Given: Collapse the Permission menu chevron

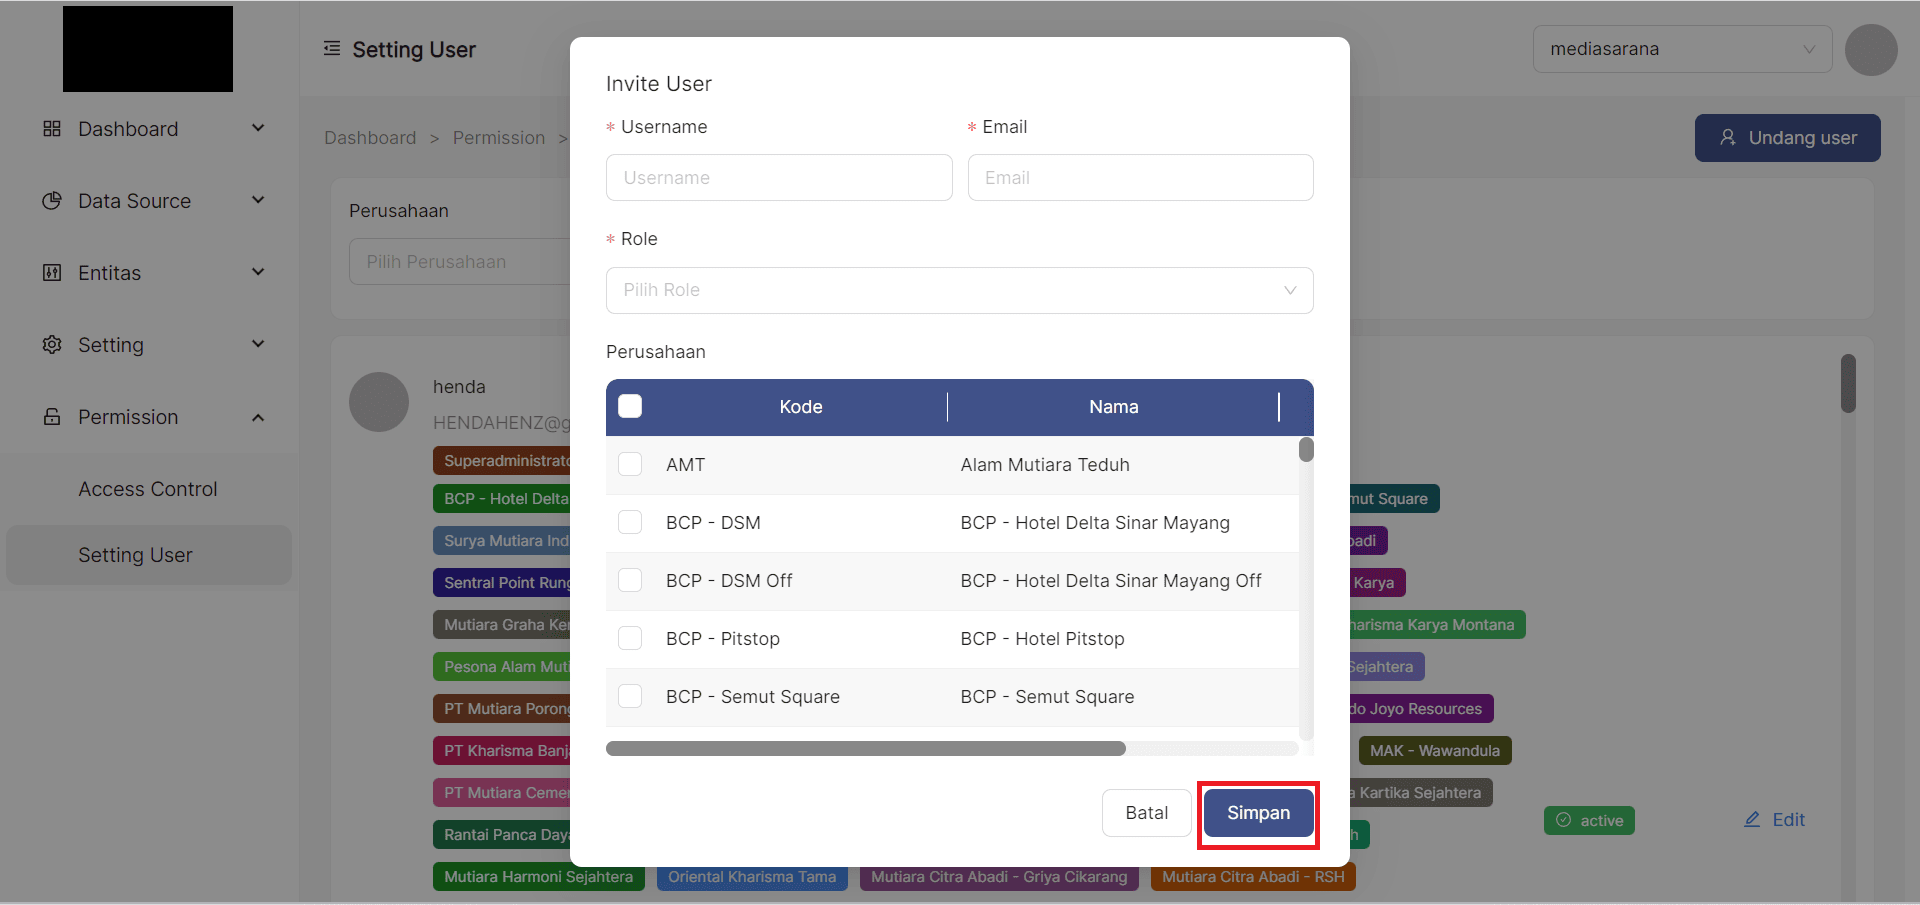Looking at the screenshot, I should pyautogui.click(x=258, y=417).
